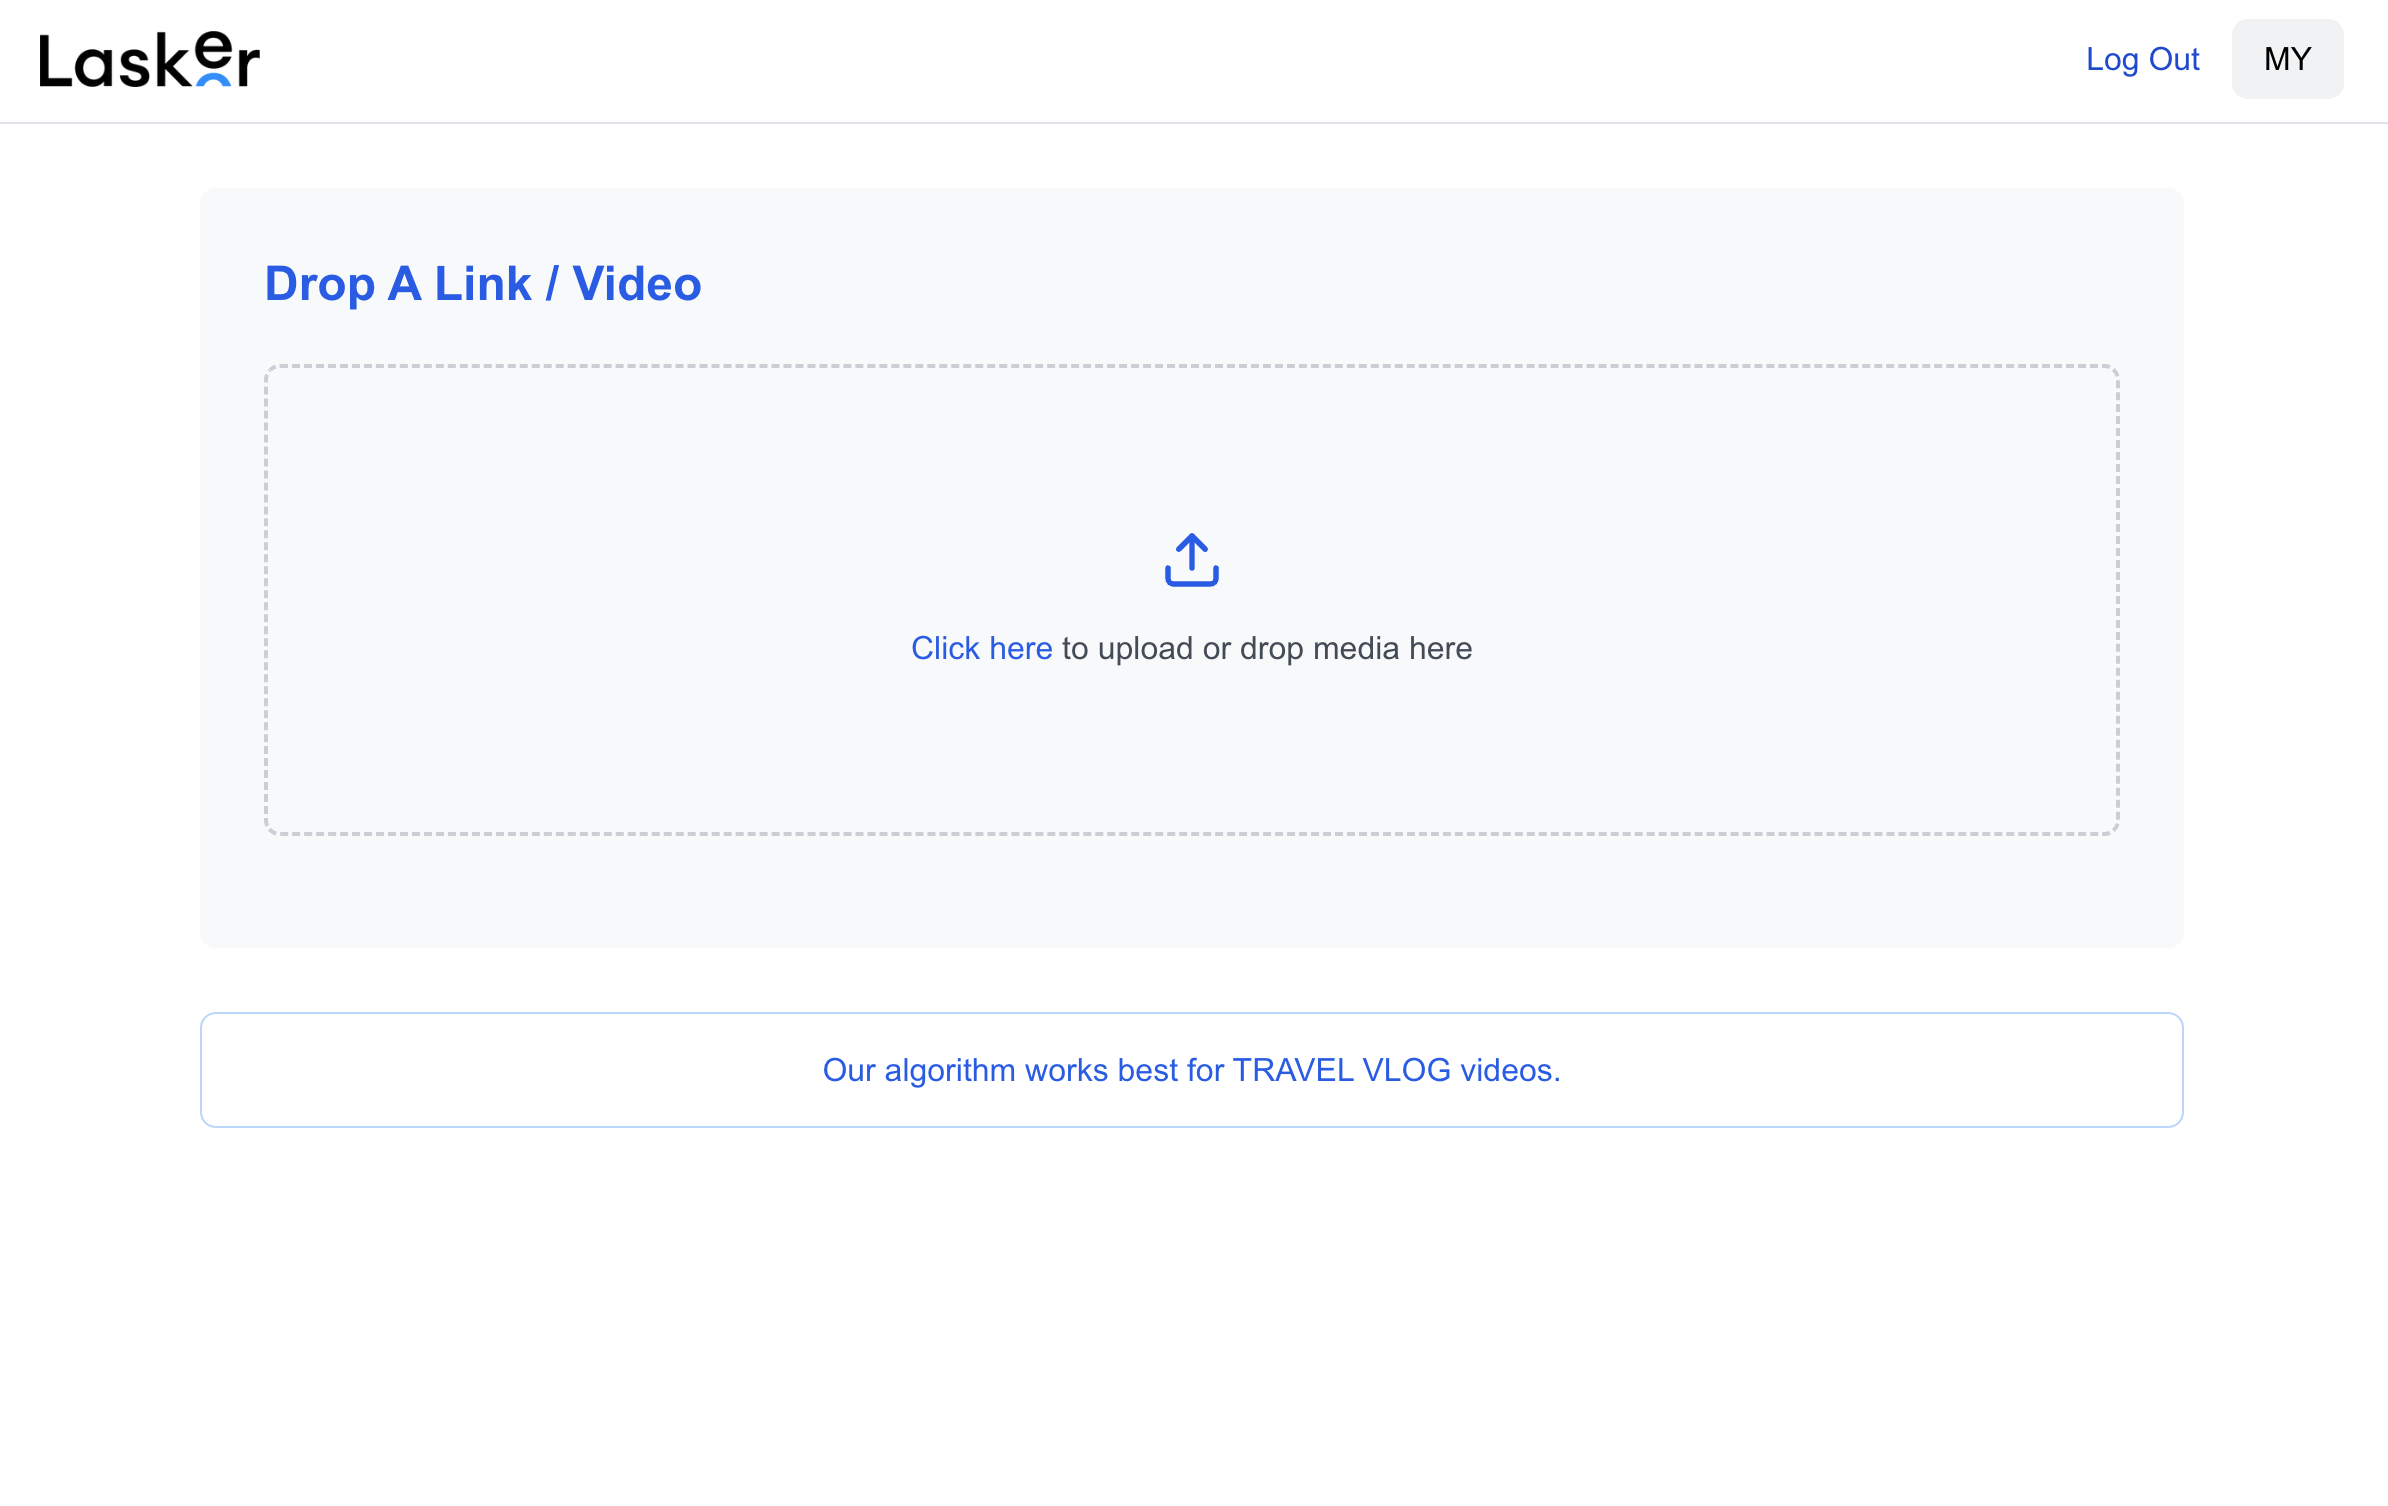Image resolution: width=2388 pixels, height=1506 pixels.
Task: Click the words "TRAVEL VLOG" in banner
Action: pos(1341,1070)
